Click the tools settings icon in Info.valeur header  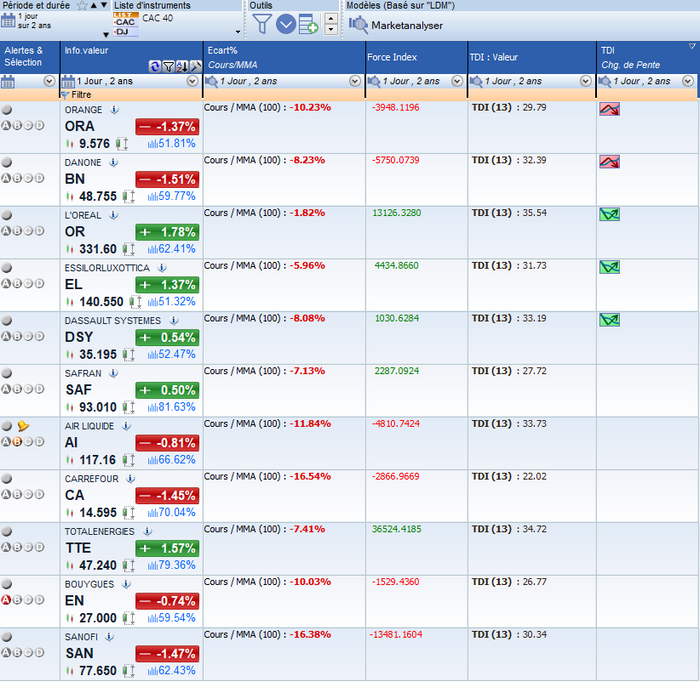click(x=196, y=67)
